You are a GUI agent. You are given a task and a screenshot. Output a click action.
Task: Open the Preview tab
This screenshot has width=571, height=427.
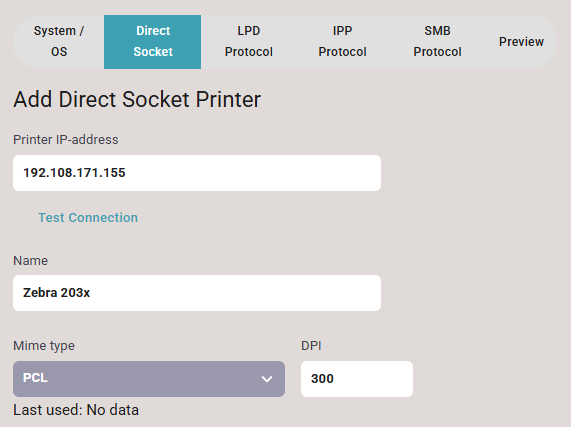coord(521,41)
